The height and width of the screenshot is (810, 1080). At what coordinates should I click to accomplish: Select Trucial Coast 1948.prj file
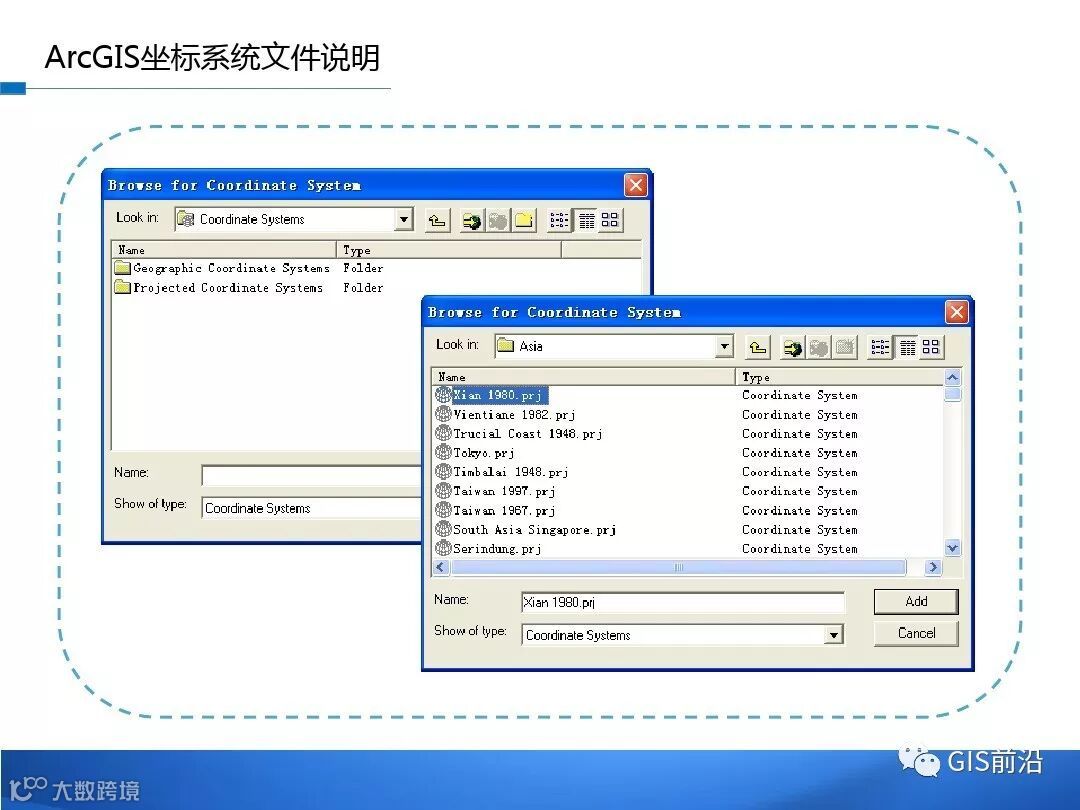[x=528, y=433]
